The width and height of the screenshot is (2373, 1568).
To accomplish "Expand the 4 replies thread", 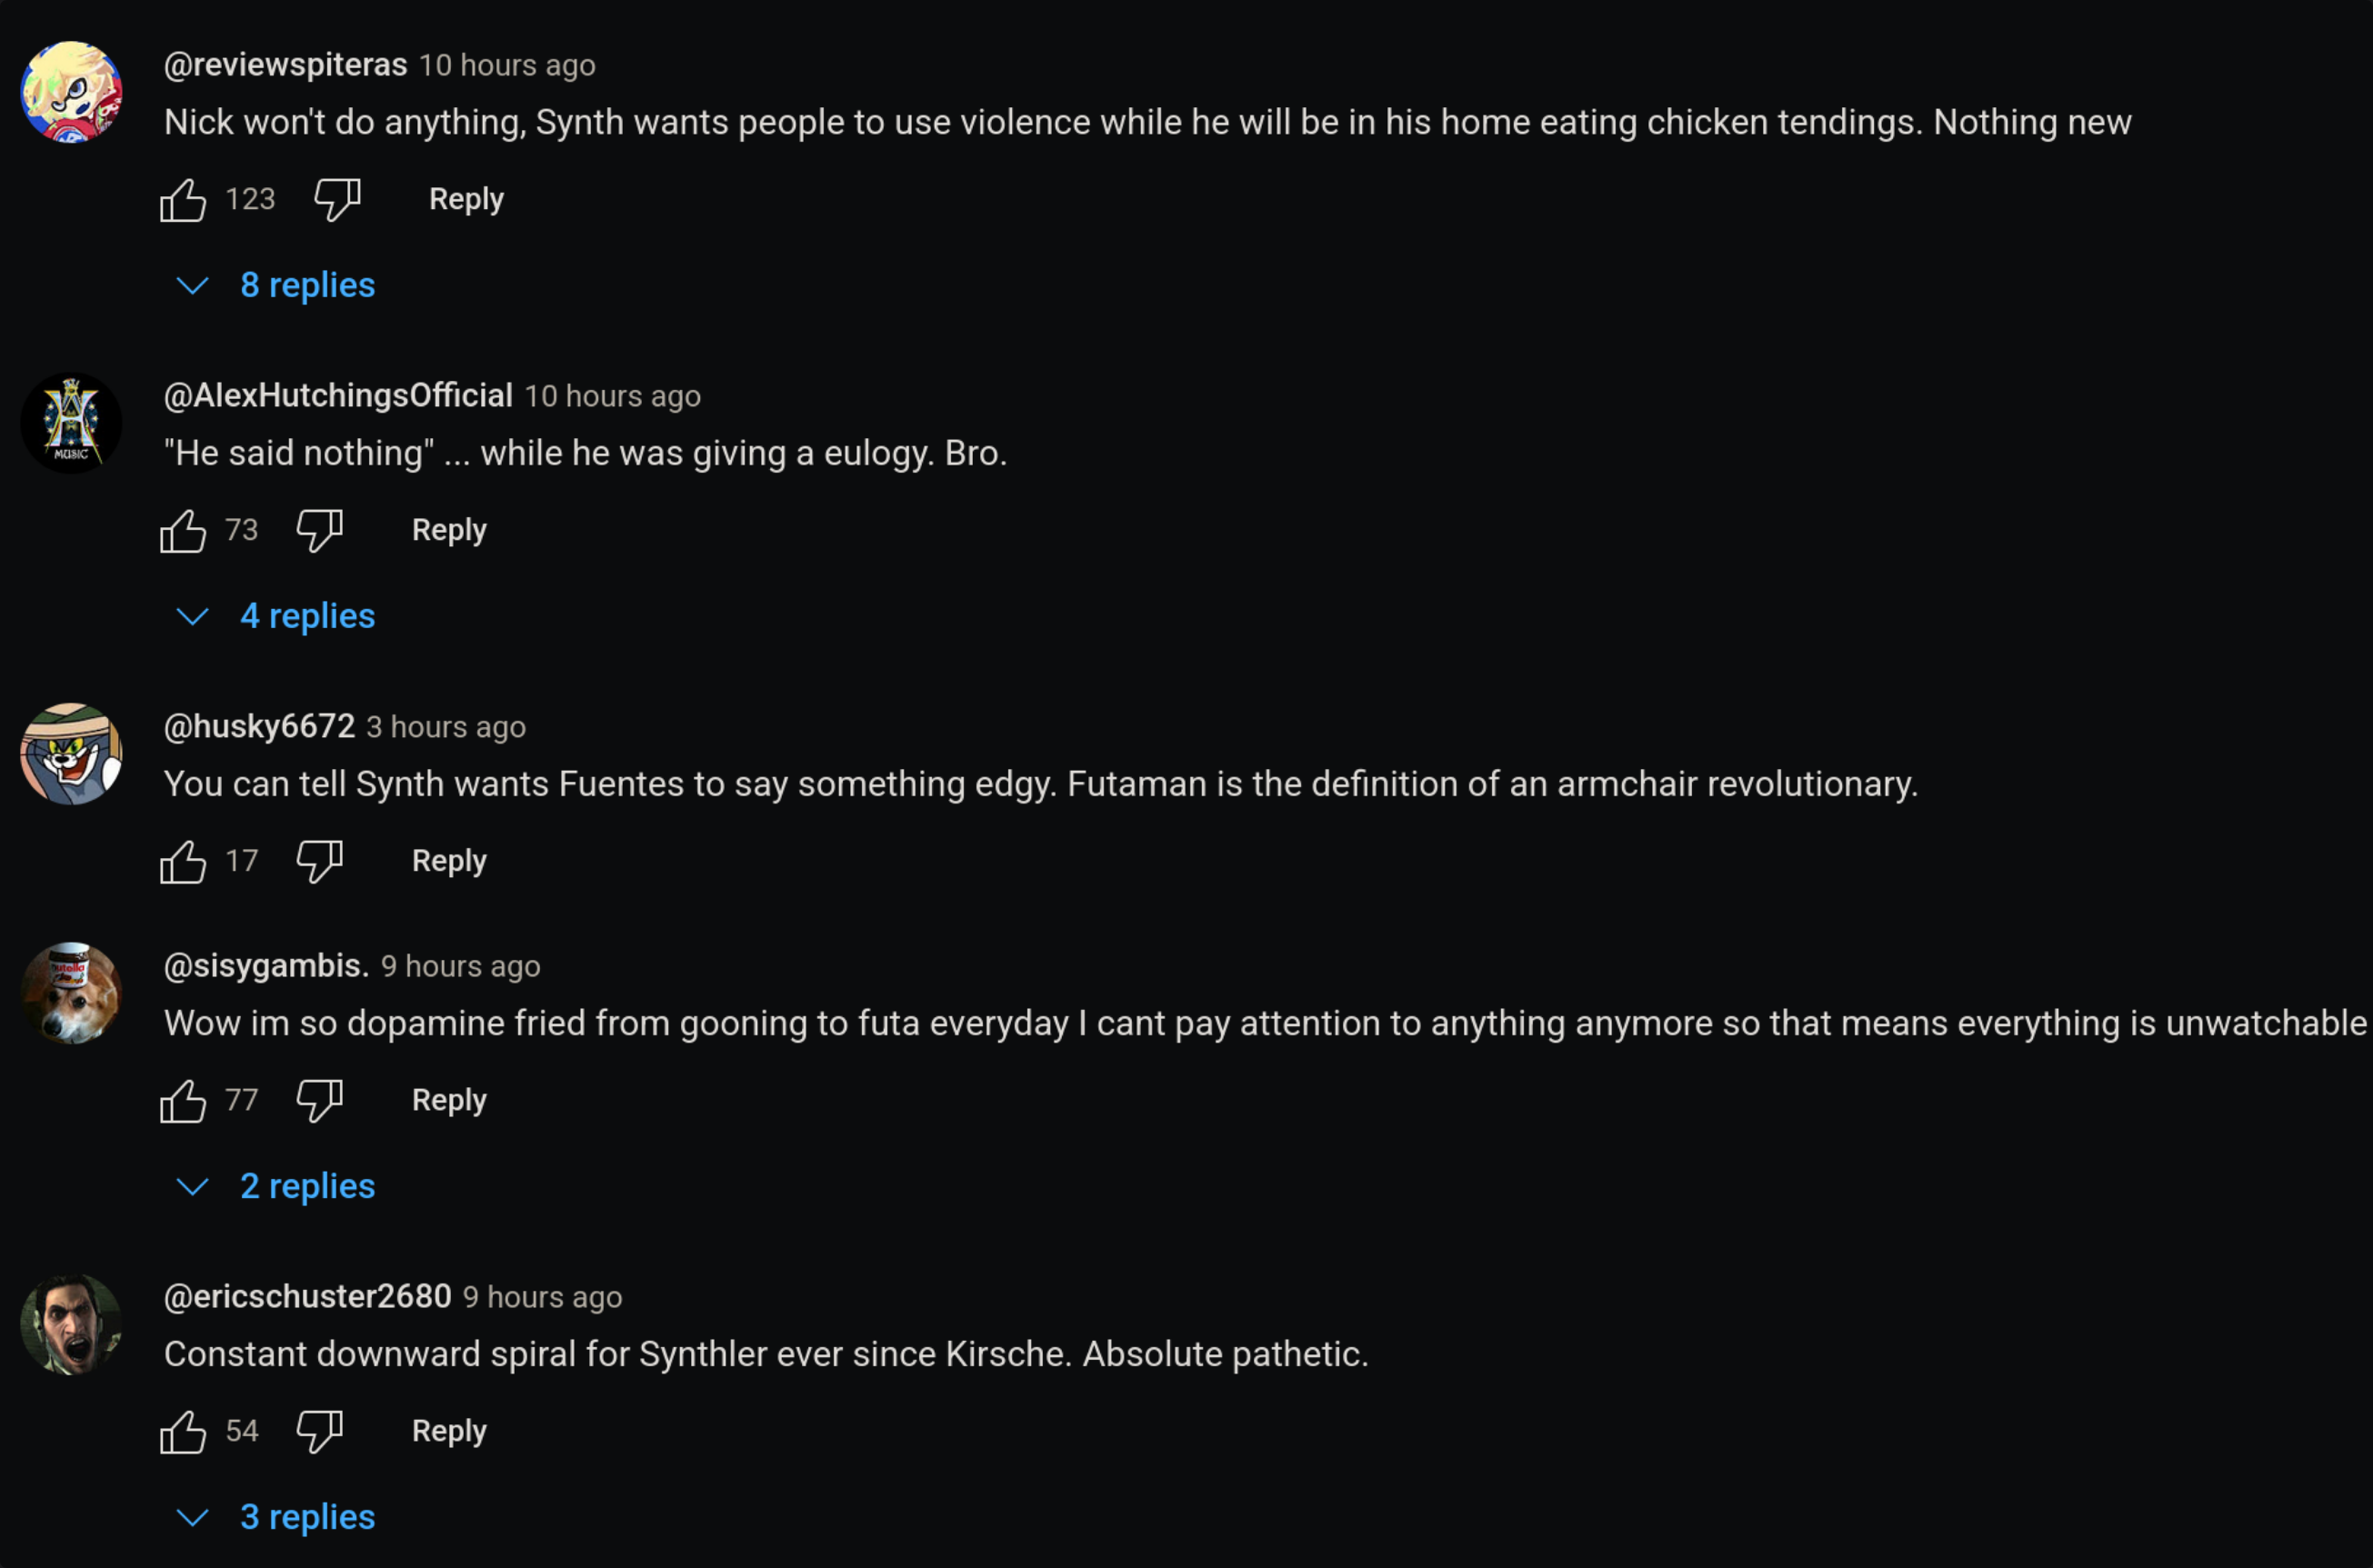I will [276, 617].
